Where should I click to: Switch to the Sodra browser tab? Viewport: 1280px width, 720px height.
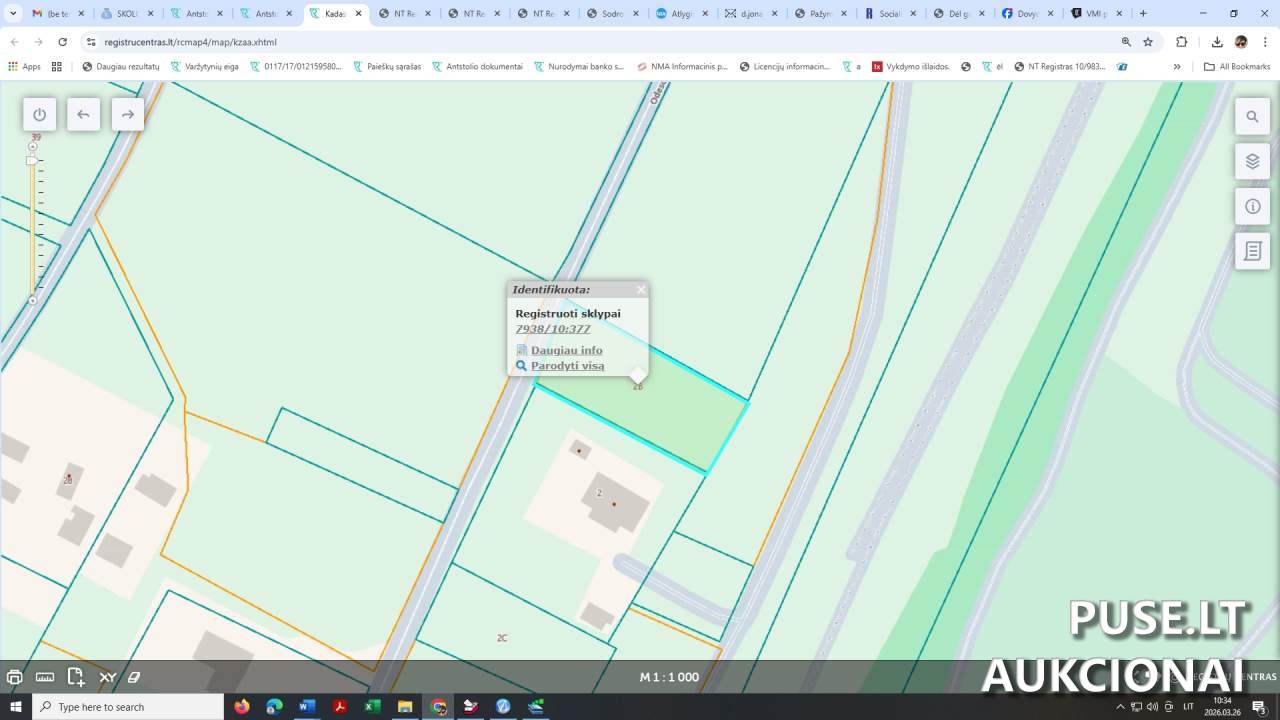pyautogui.click(x=612, y=14)
